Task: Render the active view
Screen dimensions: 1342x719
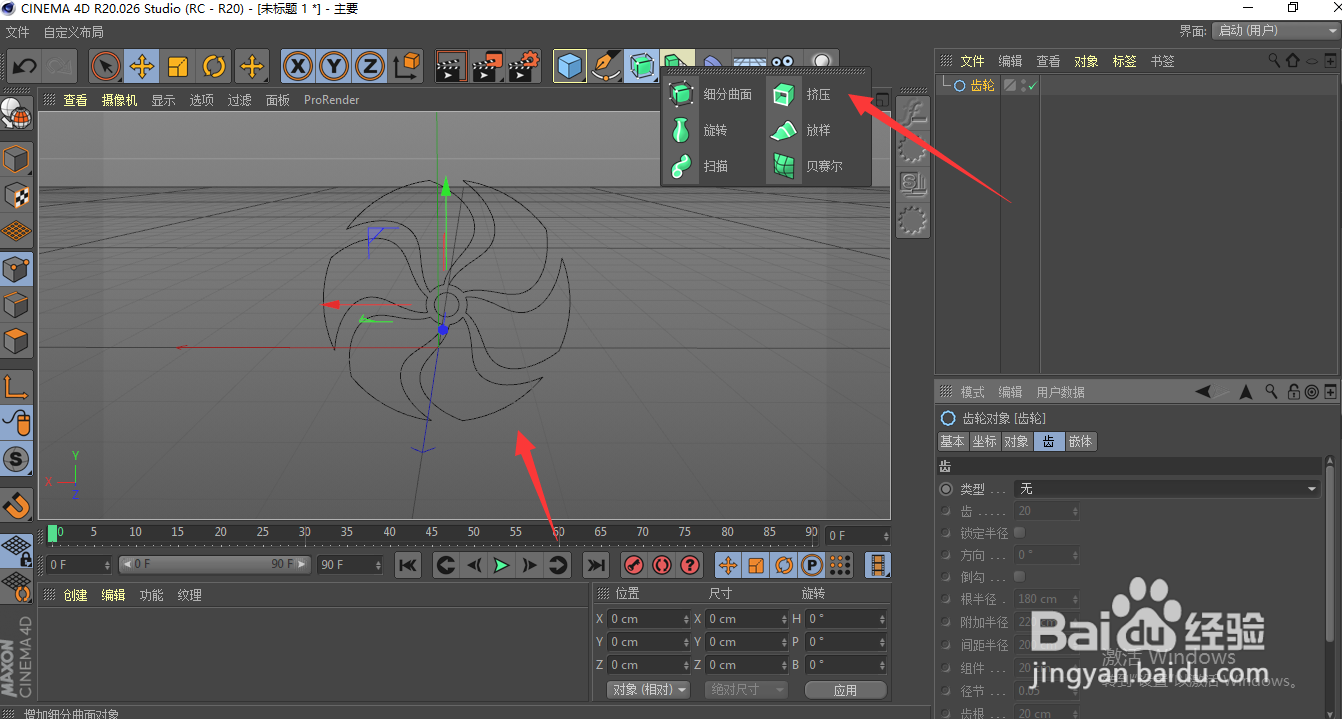Action: pyautogui.click(x=451, y=67)
